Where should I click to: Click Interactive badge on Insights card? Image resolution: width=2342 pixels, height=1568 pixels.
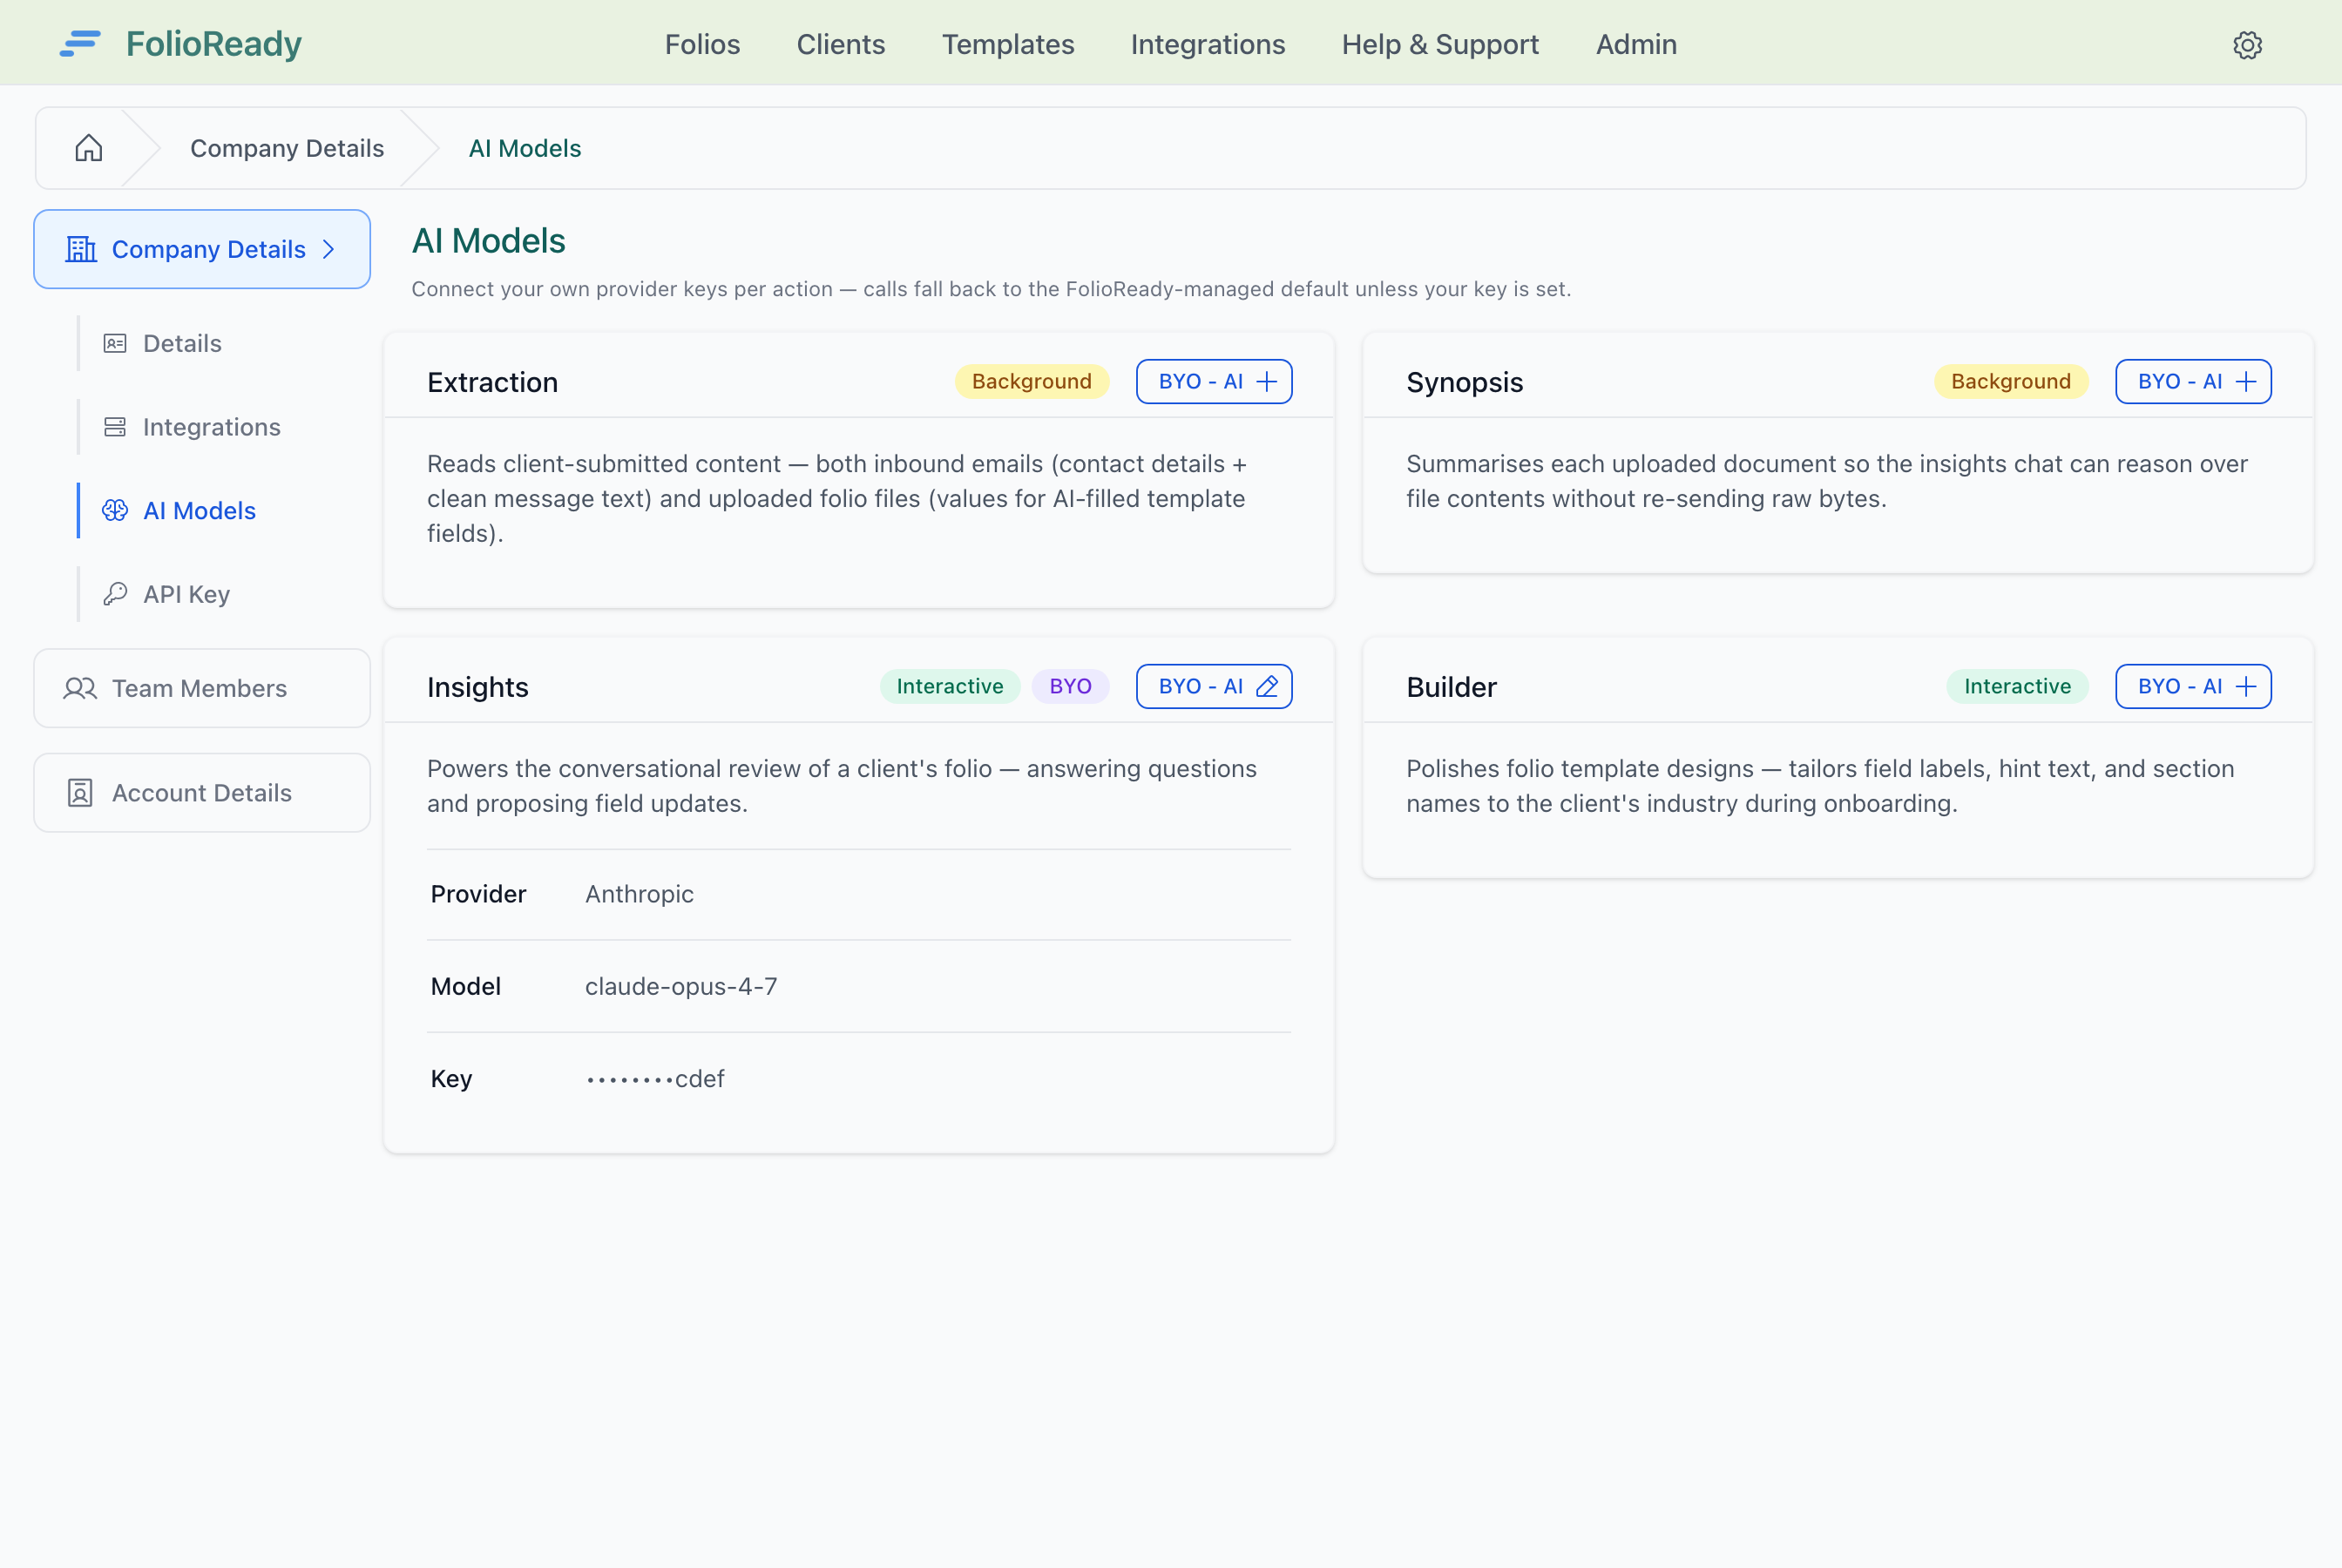click(950, 687)
